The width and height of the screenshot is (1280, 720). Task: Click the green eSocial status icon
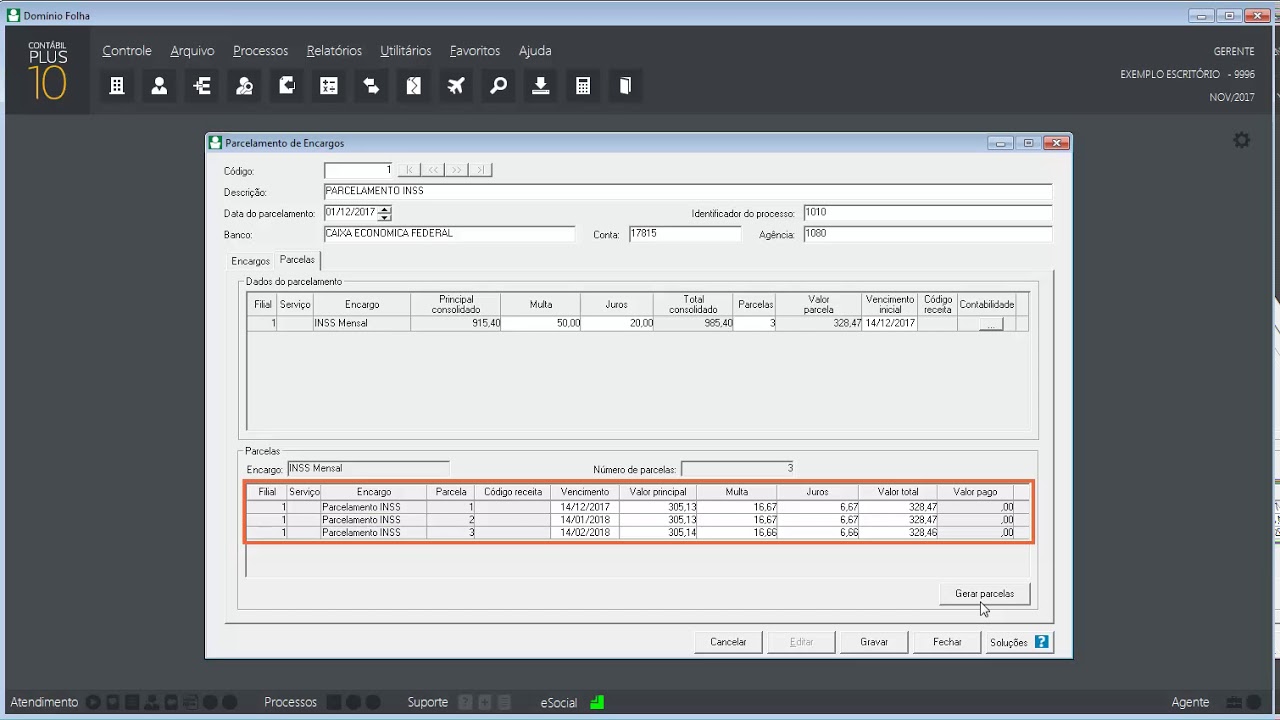597,702
